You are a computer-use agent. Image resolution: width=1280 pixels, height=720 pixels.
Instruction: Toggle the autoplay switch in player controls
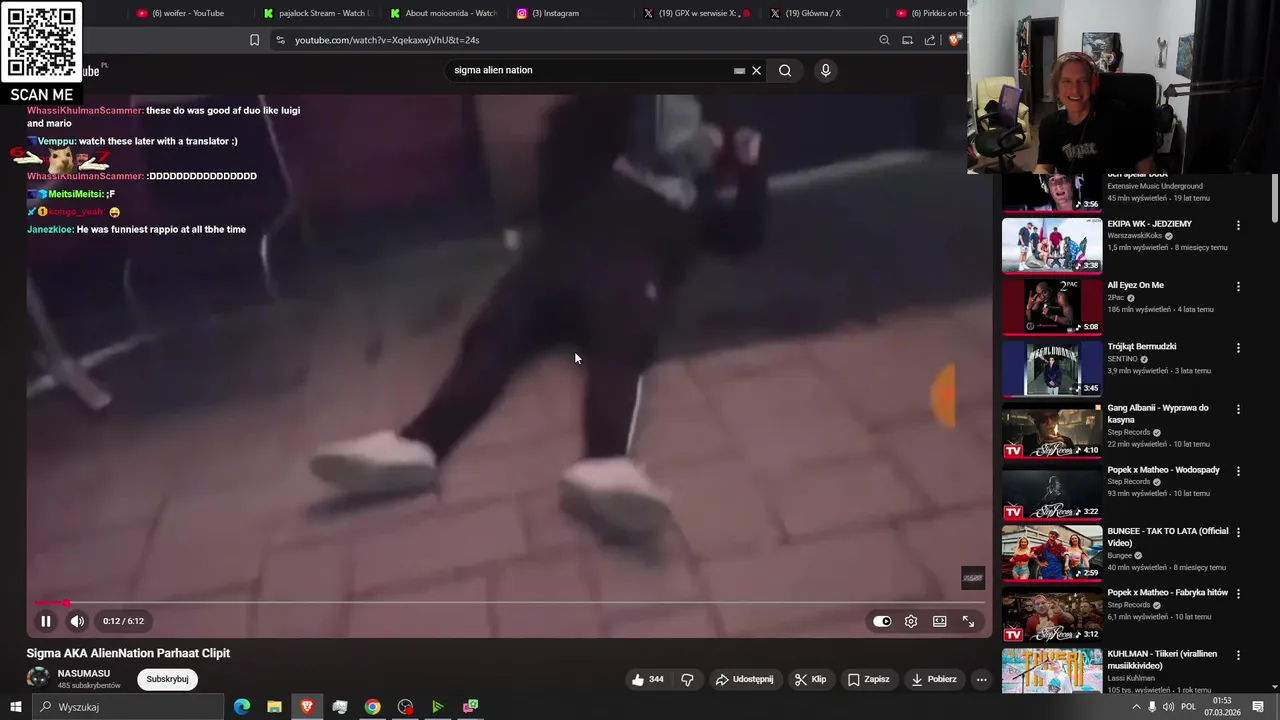(882, 621)
